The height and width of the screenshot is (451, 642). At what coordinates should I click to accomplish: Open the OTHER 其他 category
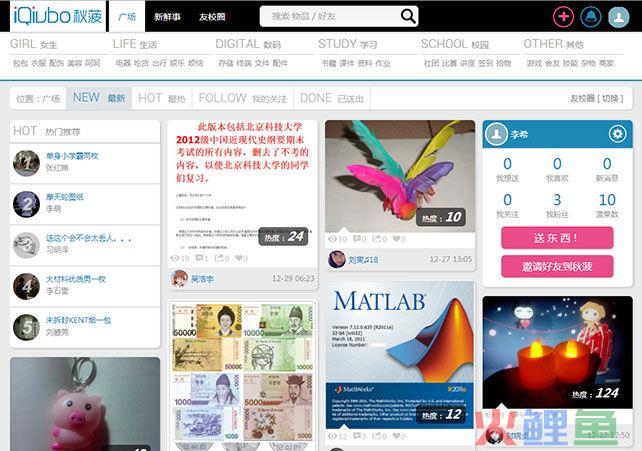coord(554,44)
